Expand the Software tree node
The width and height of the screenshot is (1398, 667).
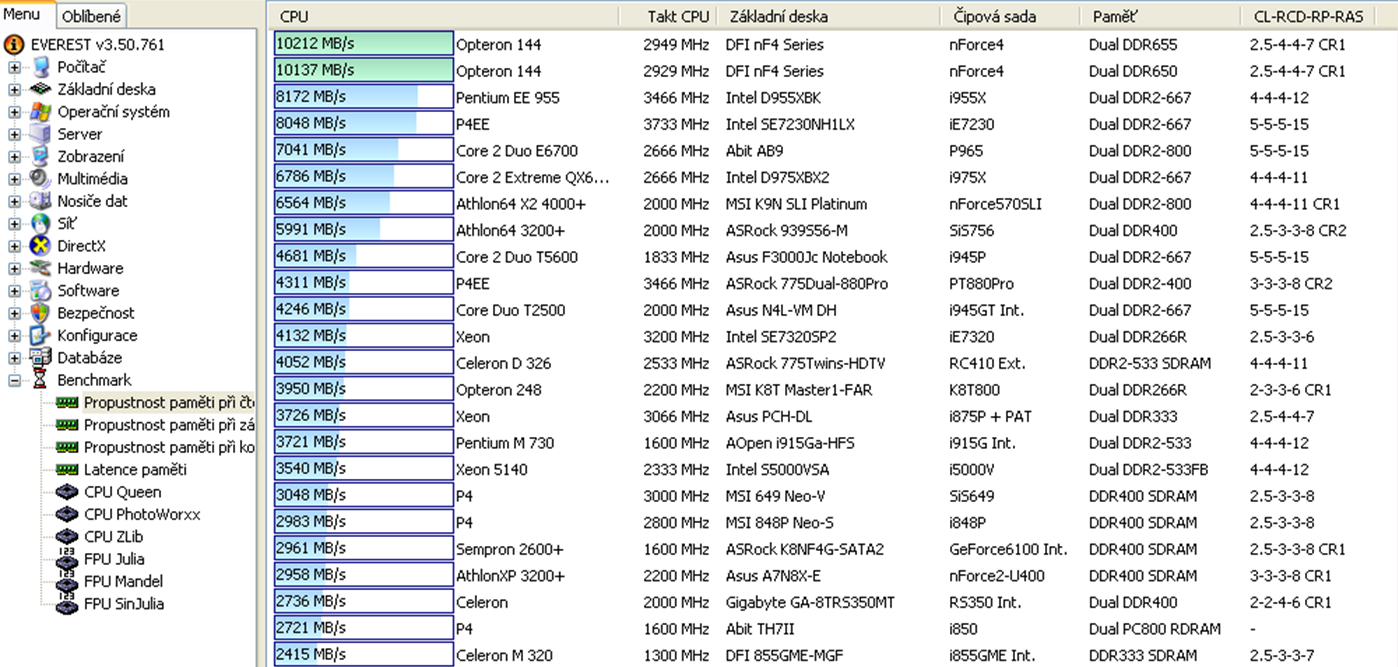click(x=15, y=291)
